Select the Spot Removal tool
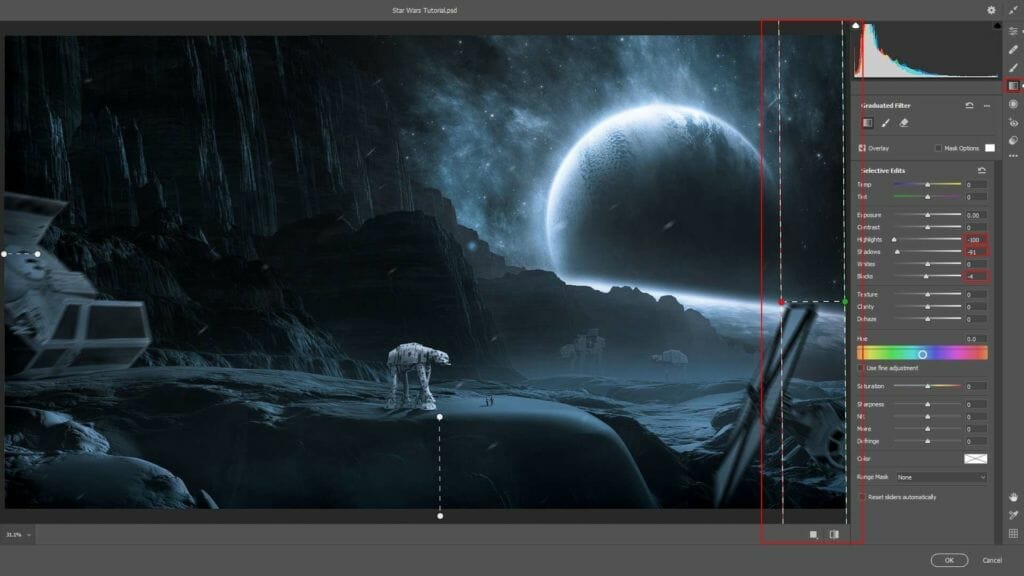 tap(1013, 49)
